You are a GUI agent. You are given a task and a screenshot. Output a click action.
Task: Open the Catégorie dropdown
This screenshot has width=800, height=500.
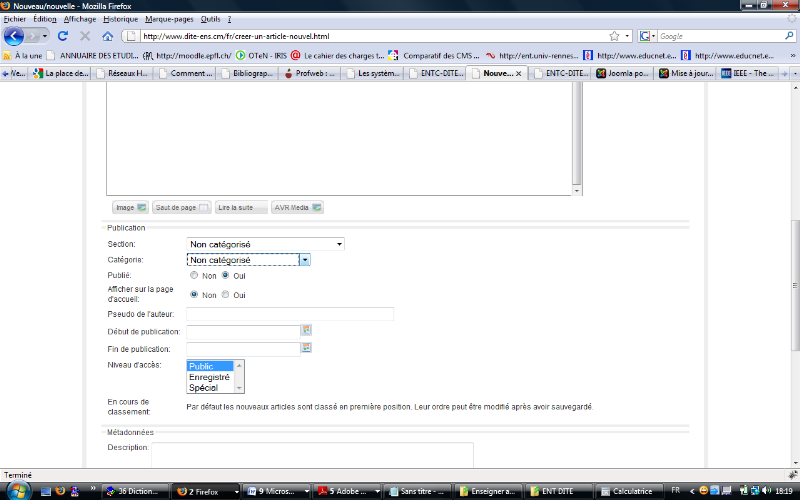[x=248, y=260]
